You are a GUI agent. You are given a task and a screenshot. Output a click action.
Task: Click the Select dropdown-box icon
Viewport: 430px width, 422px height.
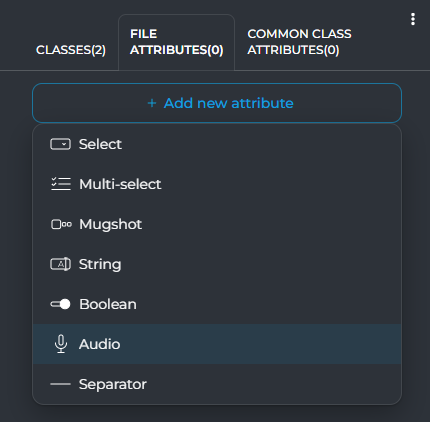[x=60, y=144]
